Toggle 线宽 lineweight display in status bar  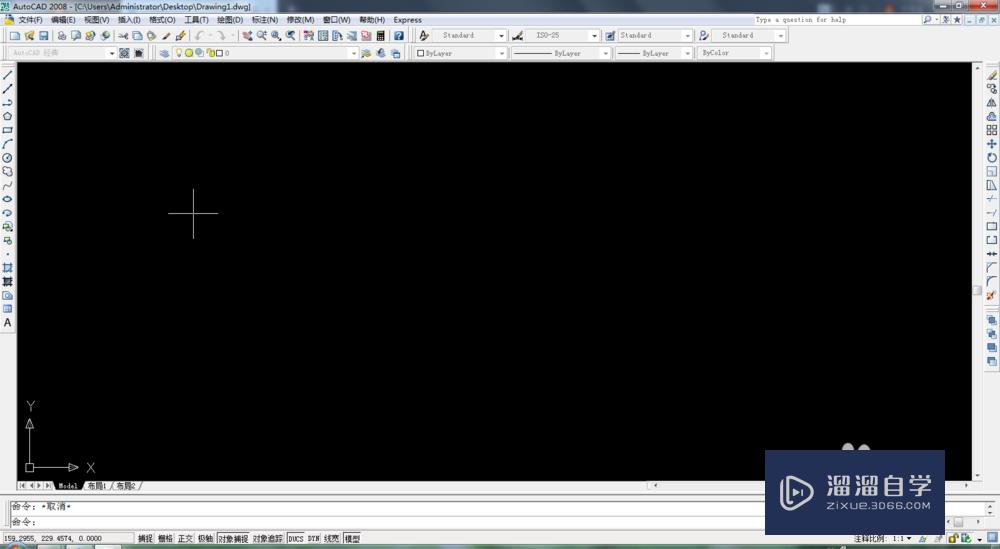332,539
